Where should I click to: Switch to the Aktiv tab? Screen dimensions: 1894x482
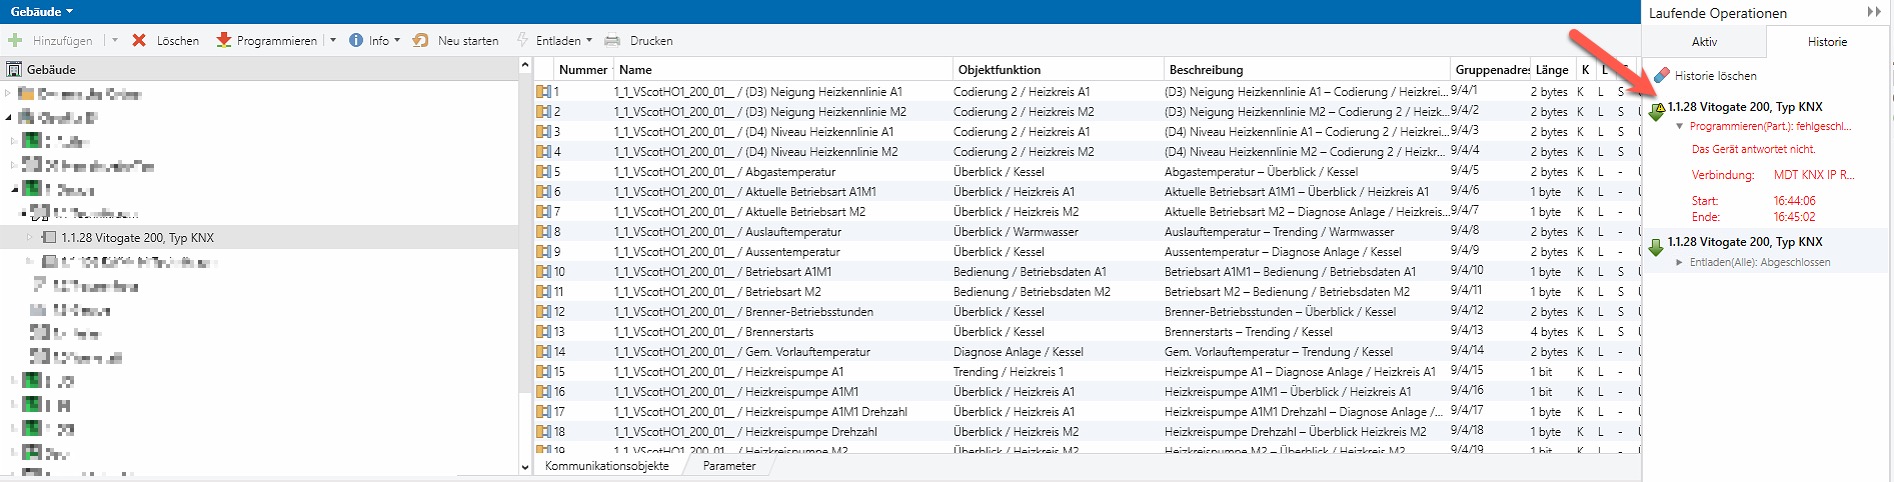(x=1704, y=42)
